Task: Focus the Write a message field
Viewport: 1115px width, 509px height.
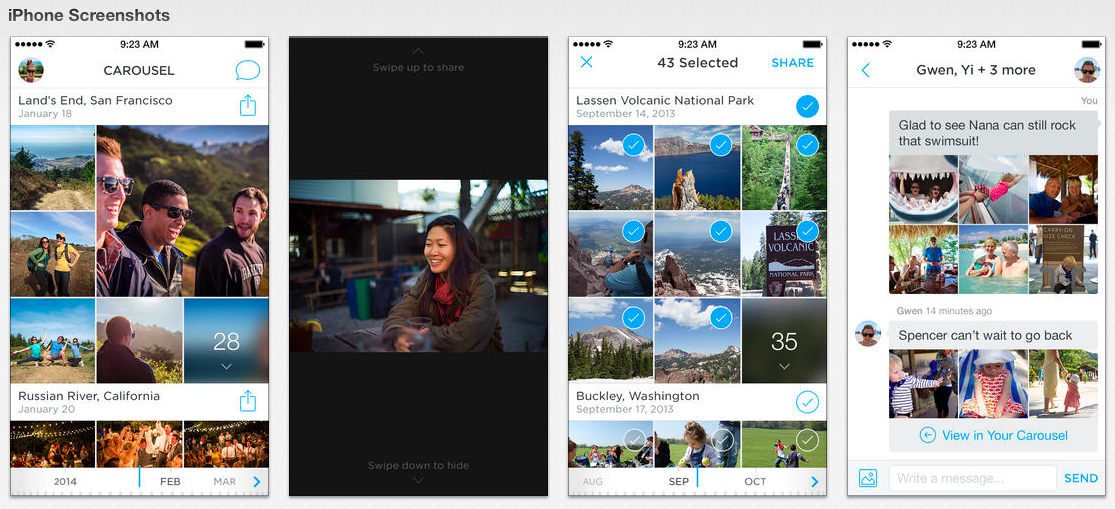Action: (972, 478)
